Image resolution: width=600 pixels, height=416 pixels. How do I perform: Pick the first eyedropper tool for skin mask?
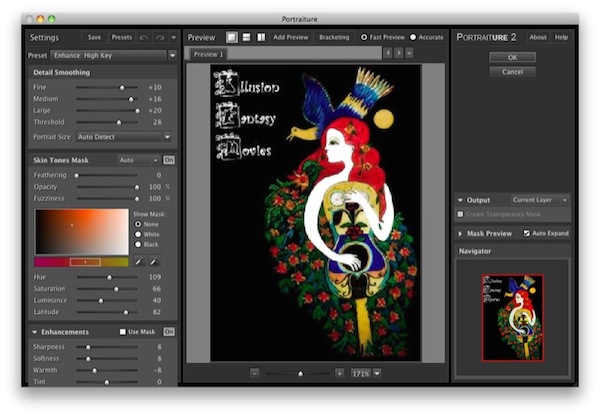[139, 261]
